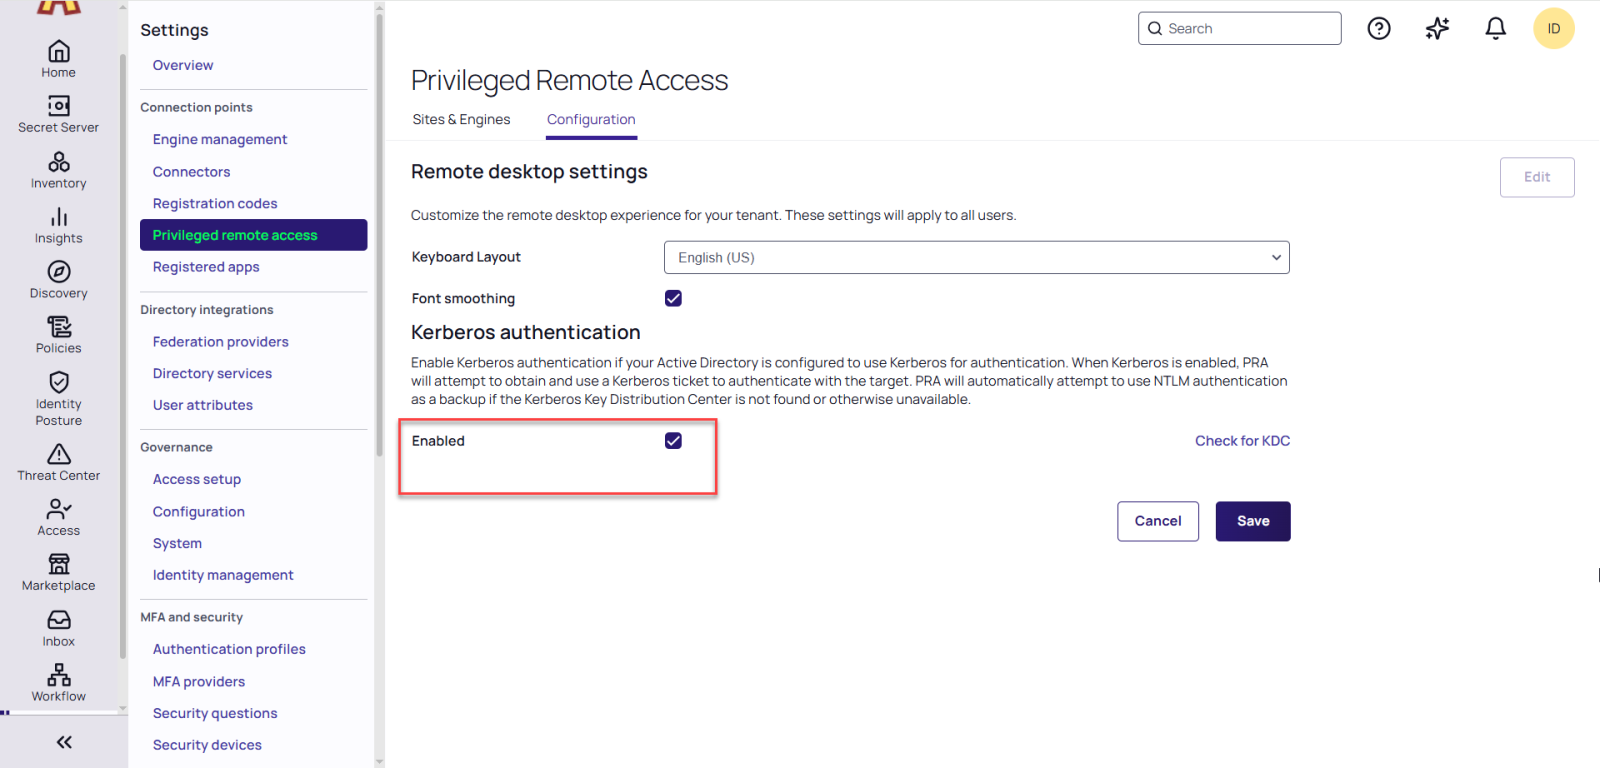Switch to Sites & Engines tab

click(x=461, y=119)
